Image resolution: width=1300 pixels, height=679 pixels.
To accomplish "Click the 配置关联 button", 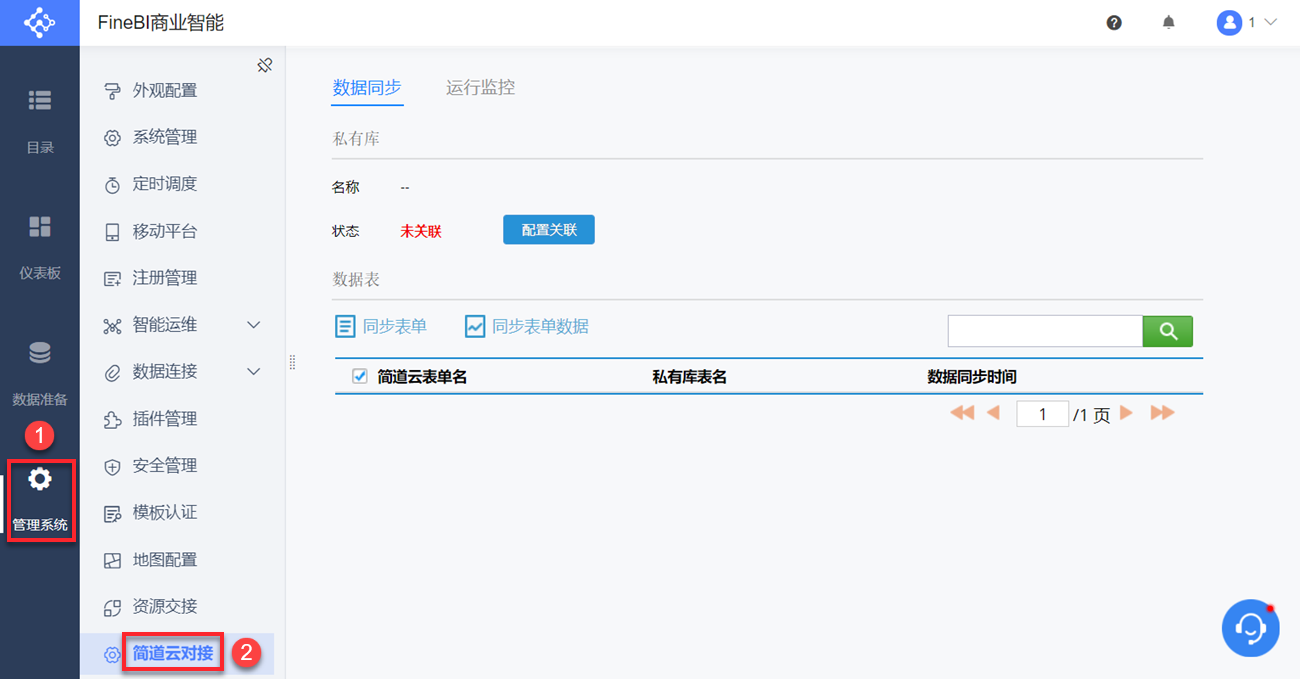I will [x=549, y=230].
